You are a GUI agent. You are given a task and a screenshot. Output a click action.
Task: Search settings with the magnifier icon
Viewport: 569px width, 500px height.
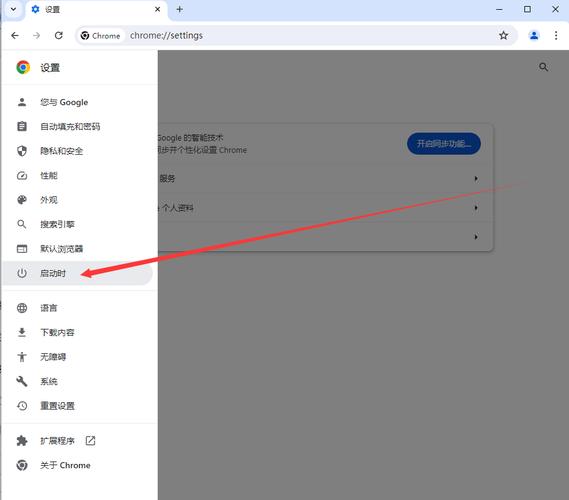click(543, 67)
